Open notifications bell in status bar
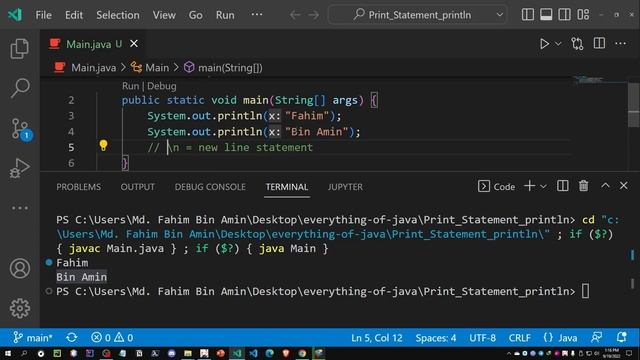640x360 pixels. [x=621, y=338]
